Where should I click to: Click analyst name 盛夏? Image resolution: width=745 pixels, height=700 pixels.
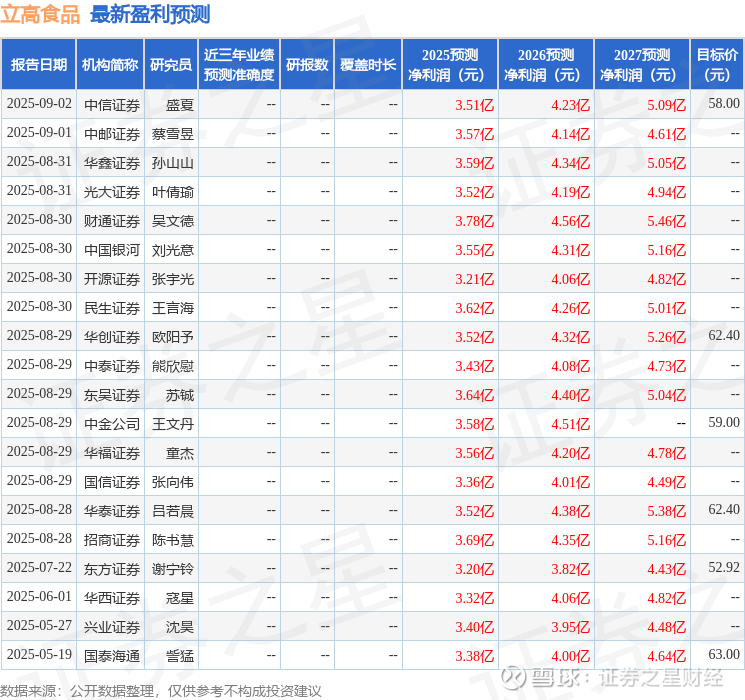tap(180, 105)
